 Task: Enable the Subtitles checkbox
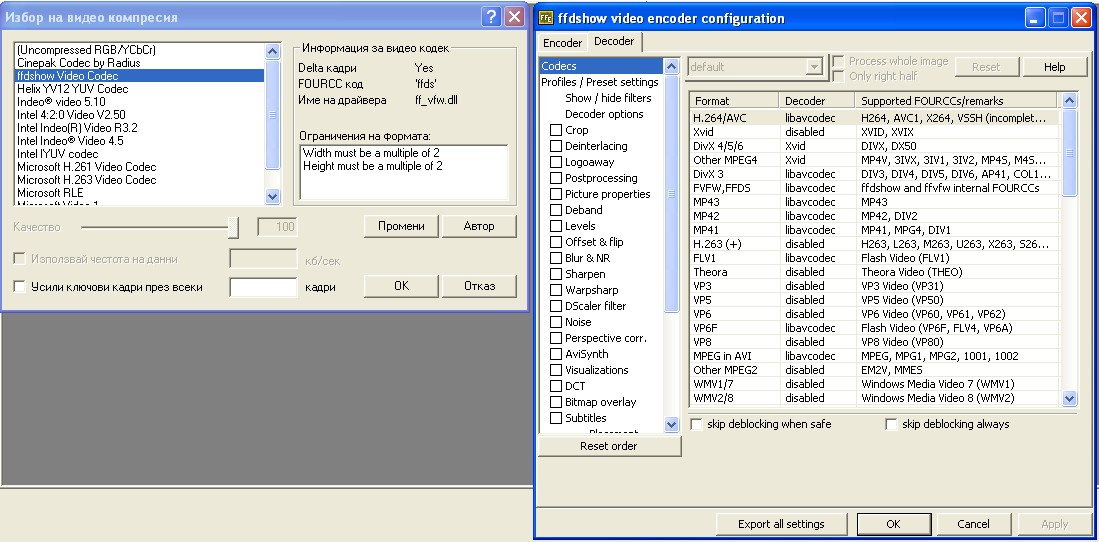[556, 418]
